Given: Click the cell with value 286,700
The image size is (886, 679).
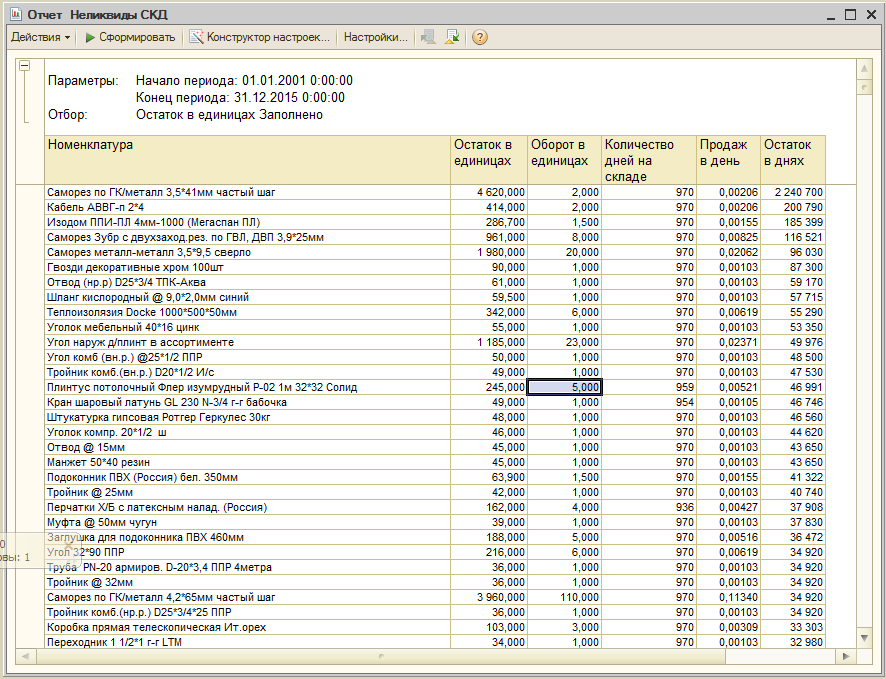Looking at the screenshot, I should (489, 223).
